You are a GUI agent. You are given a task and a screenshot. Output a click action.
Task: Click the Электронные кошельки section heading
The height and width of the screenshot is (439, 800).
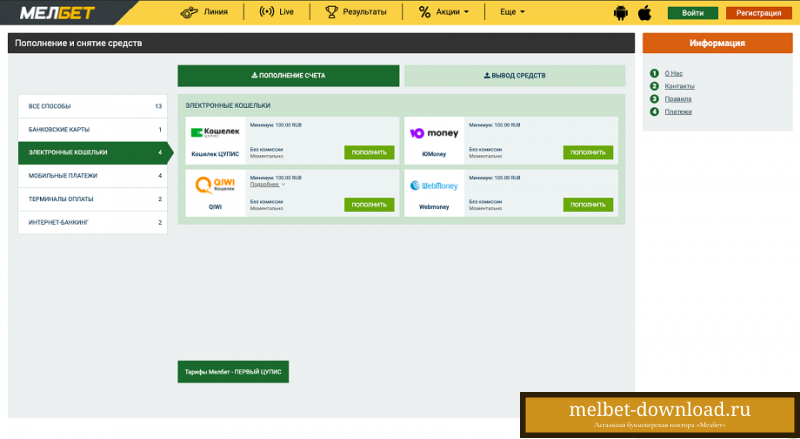[228, 106]
